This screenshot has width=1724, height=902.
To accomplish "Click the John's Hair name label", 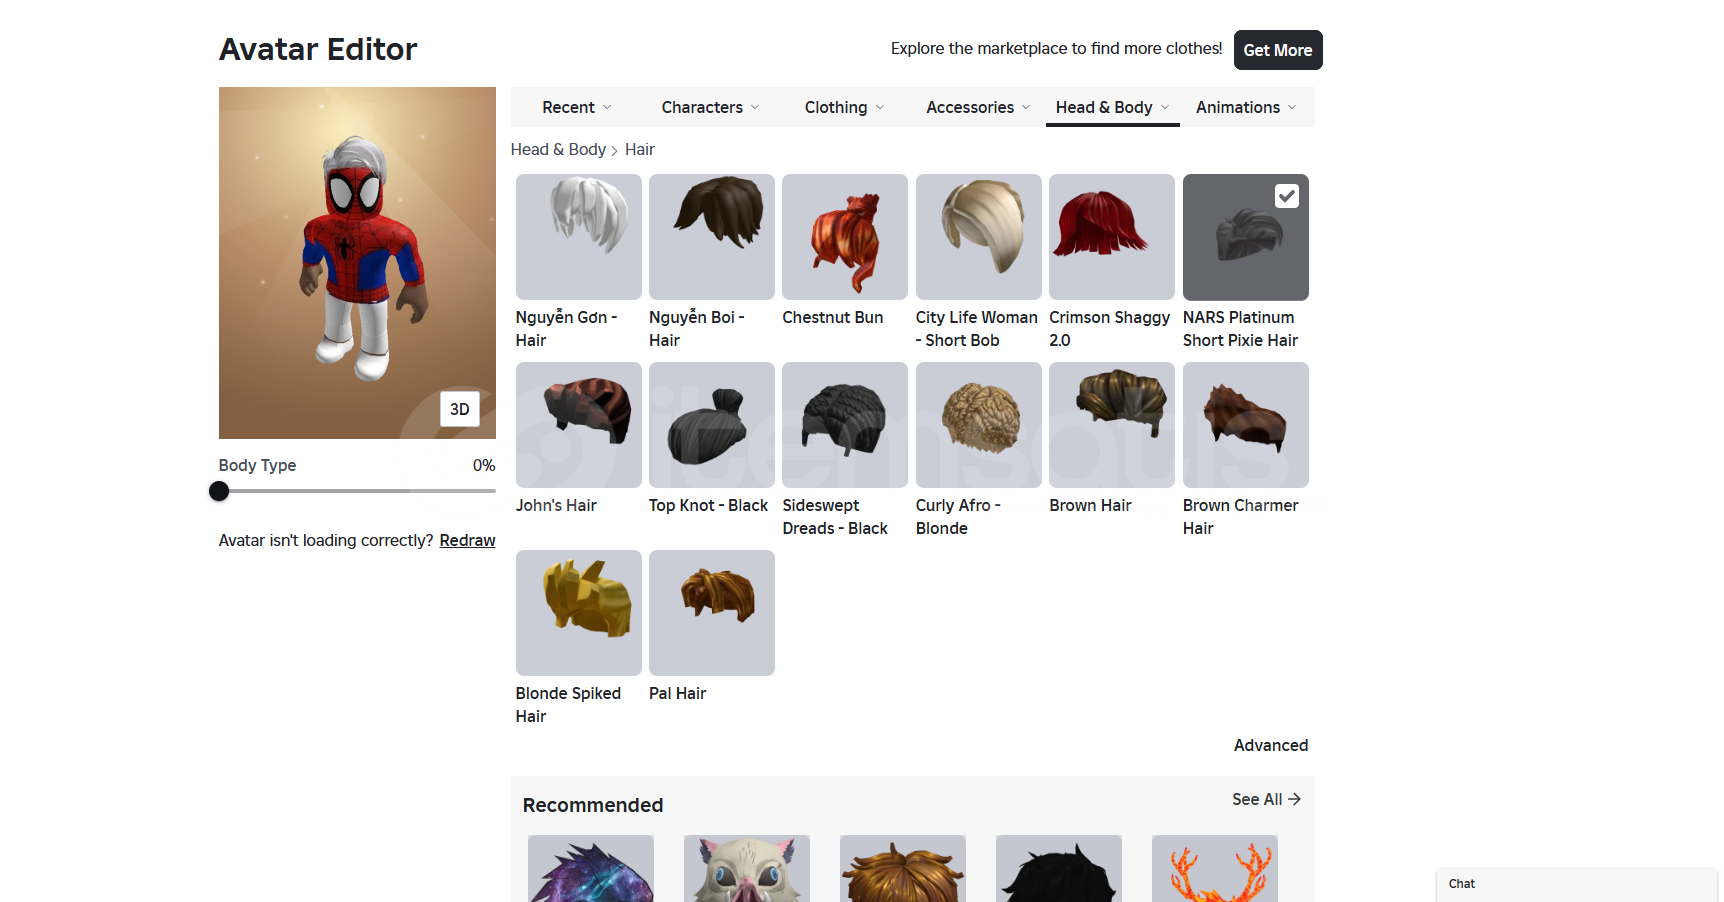I will click(x=556, y=505).
